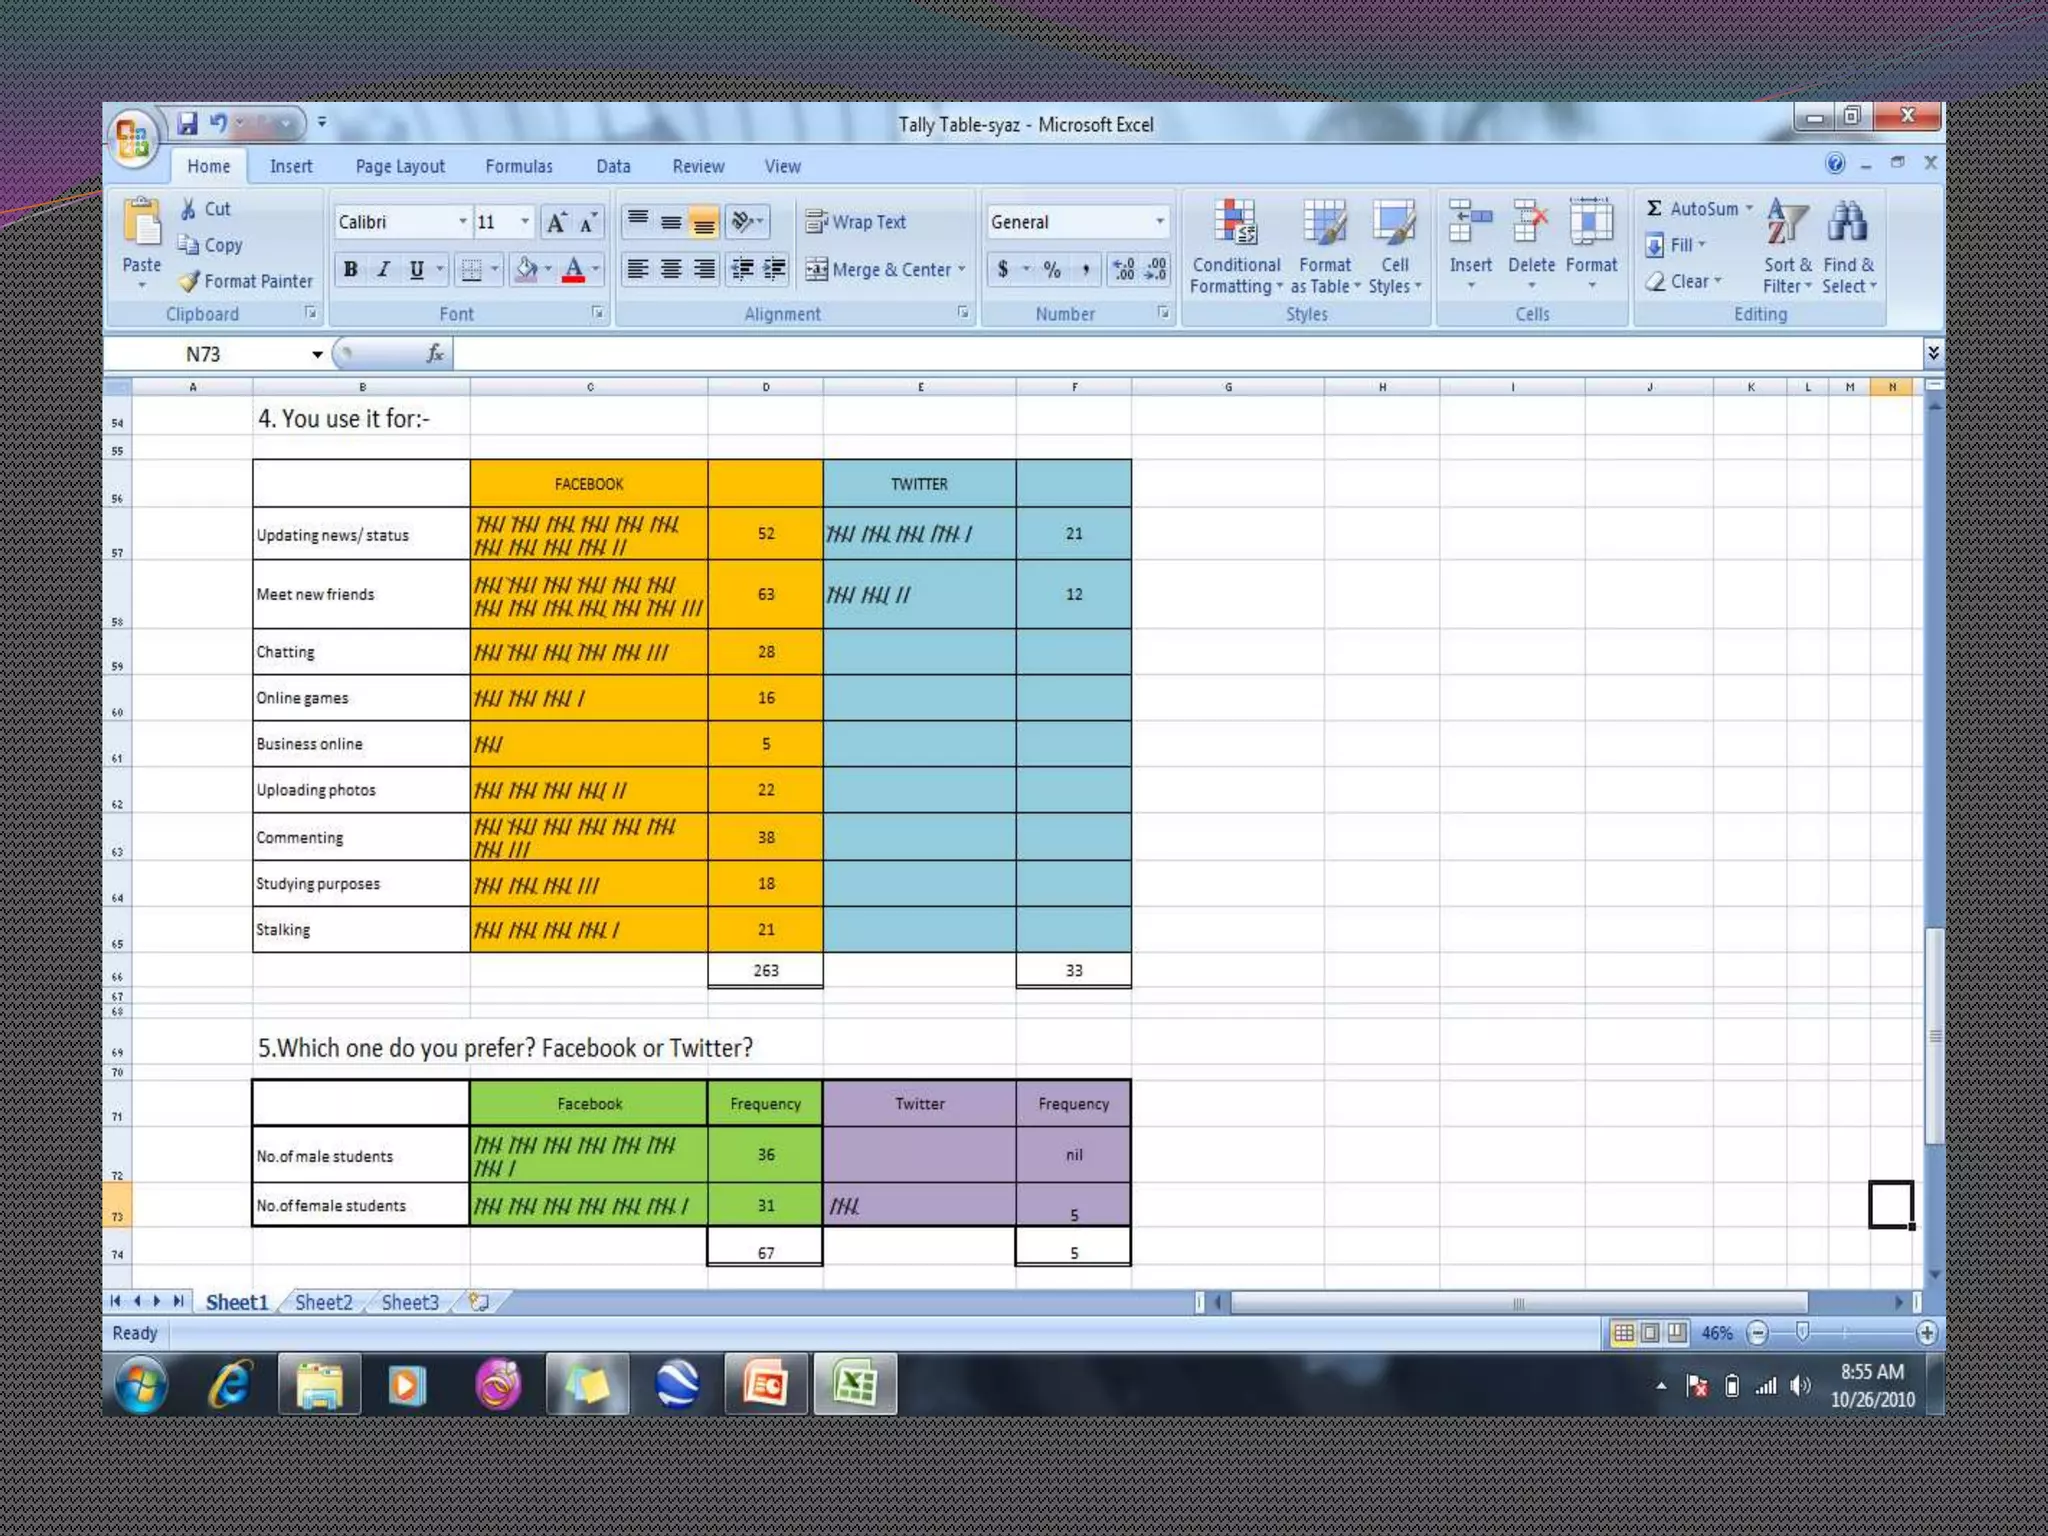Viewport: 2048px width, 1536px height.
Task: Click the Save icon in quick access toolbar
Action: tap(187, 123)
